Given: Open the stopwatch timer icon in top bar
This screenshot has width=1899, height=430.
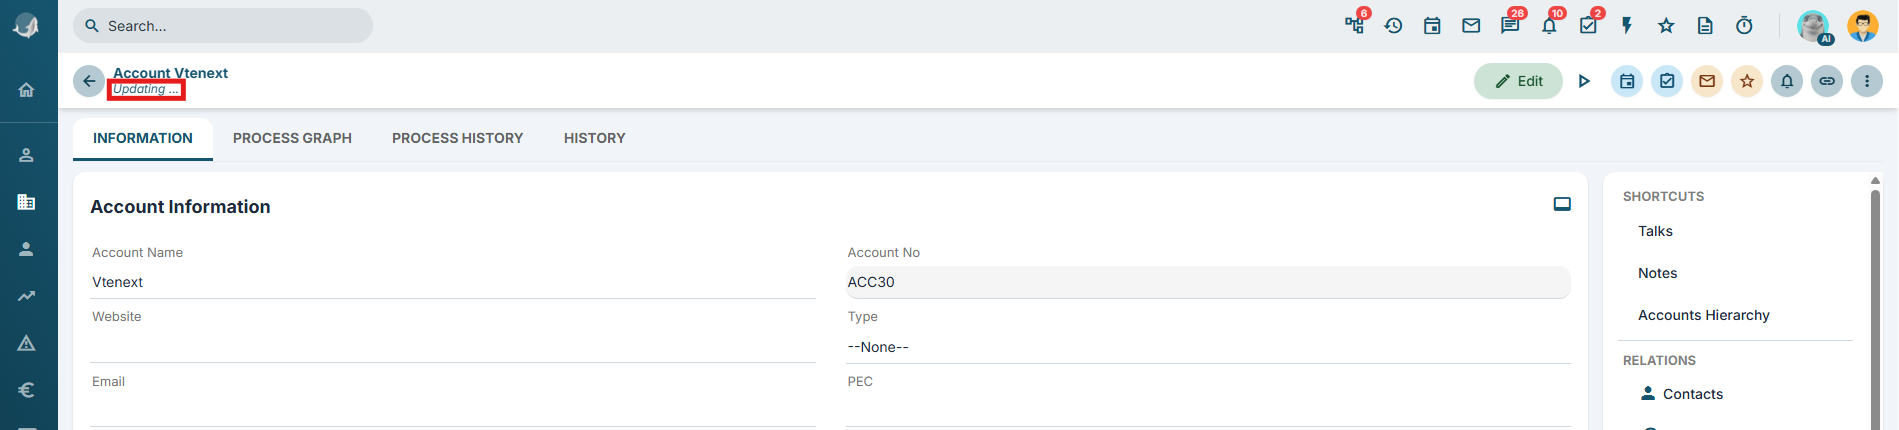Looking at the screenshot, I should pos(1744,26).
